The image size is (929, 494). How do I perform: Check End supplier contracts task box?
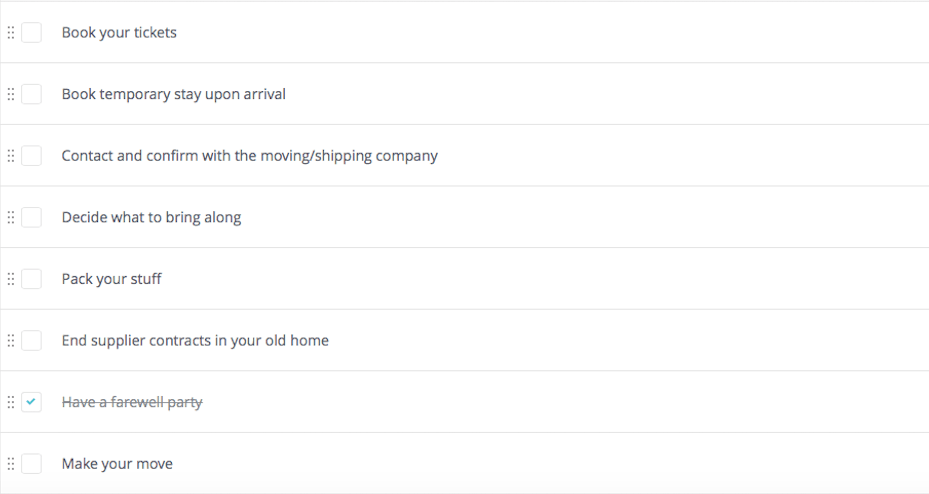pyautogui.click(x=32, y=341)
